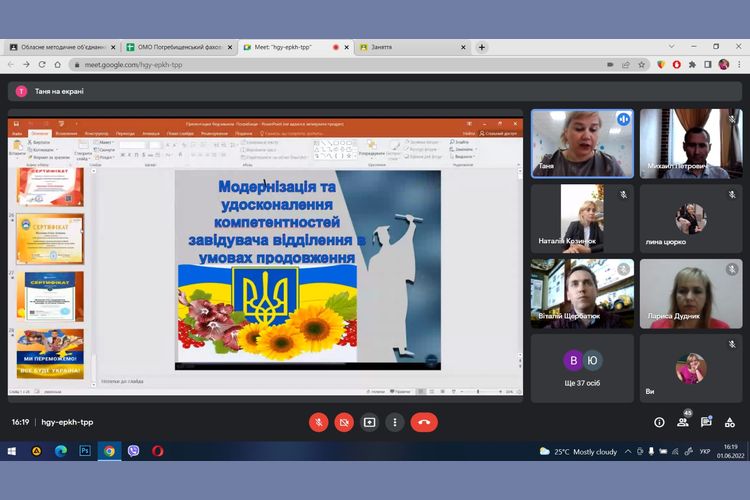The image size is (750, 500).
Task: Open meeting details info icon
Action: [659, 422]
